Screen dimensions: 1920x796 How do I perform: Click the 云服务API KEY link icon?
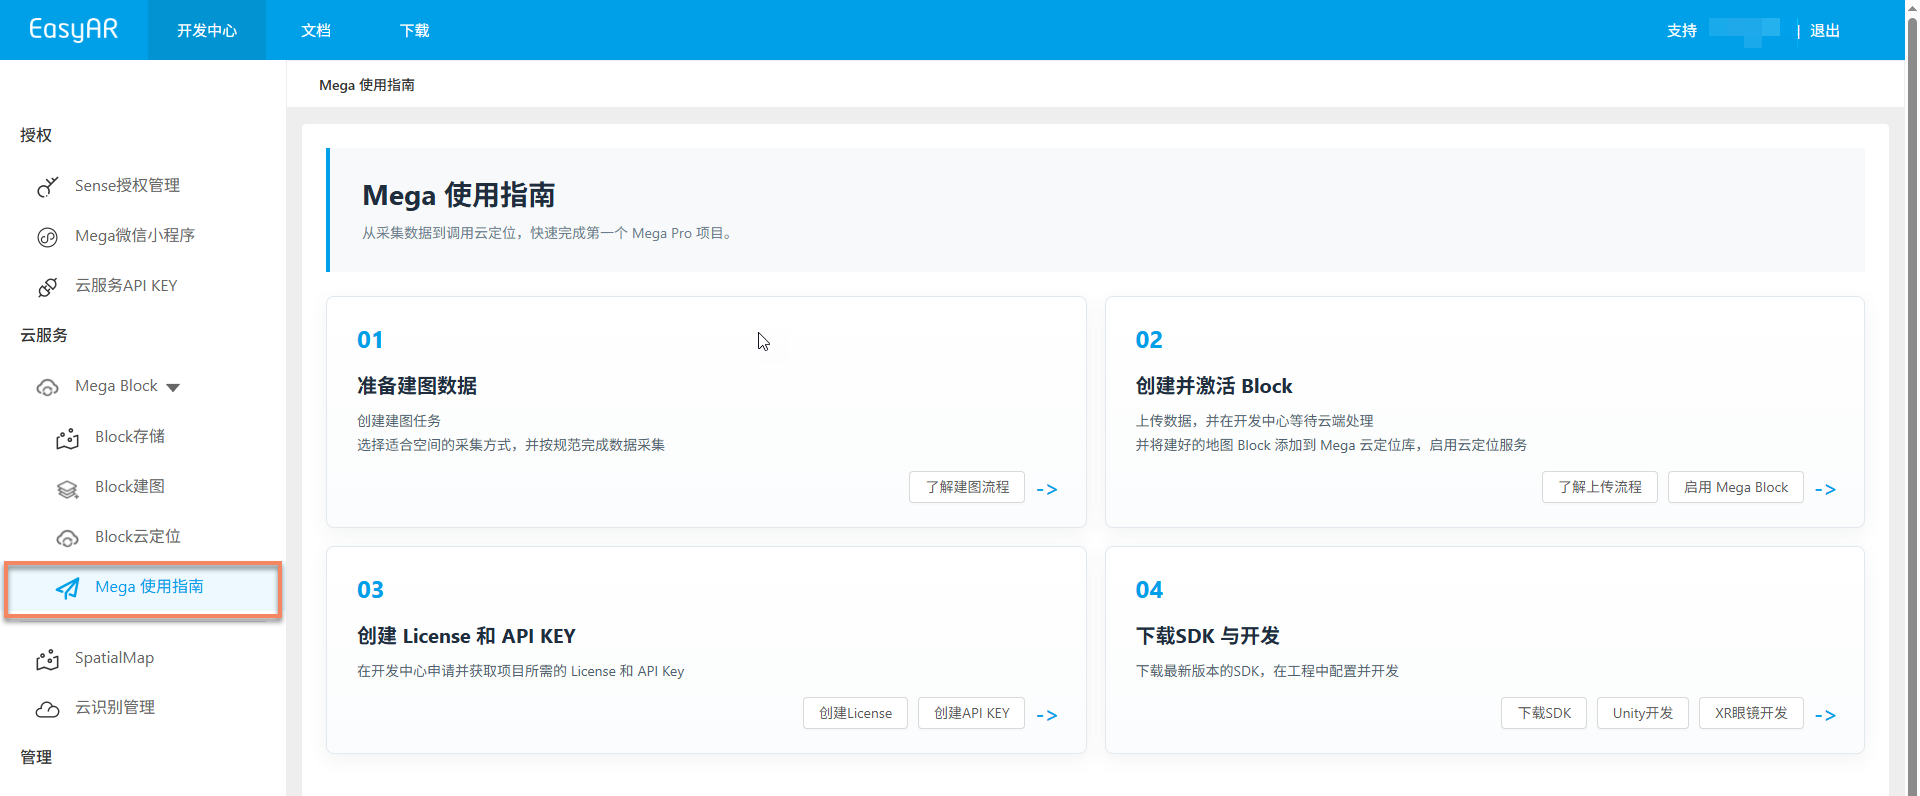(x=48, y=287)
